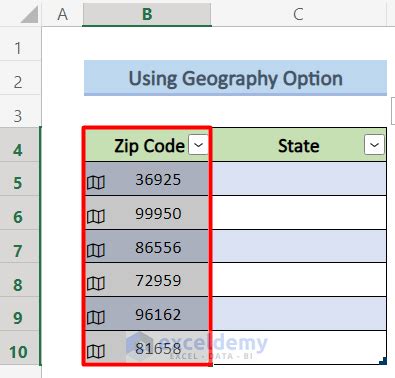395x378 pixels.
Task: Click the geography map icon beside 99950
Action: pos(96,217)
